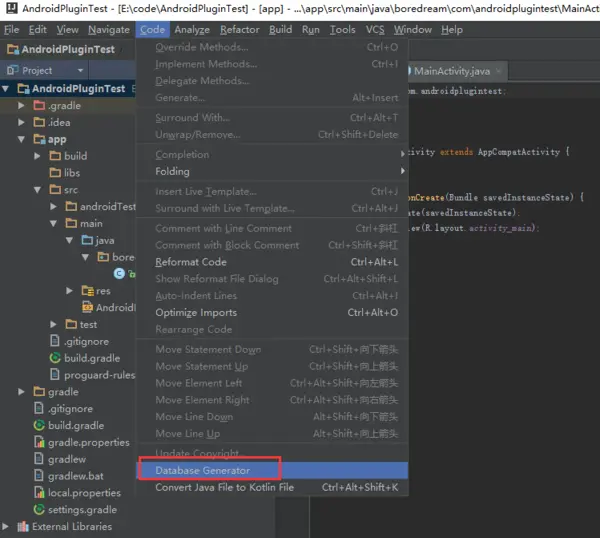This screenshot has width=600, height=538.
Task: Click activity_main in the setContentView line
Action: pos(501,228)
